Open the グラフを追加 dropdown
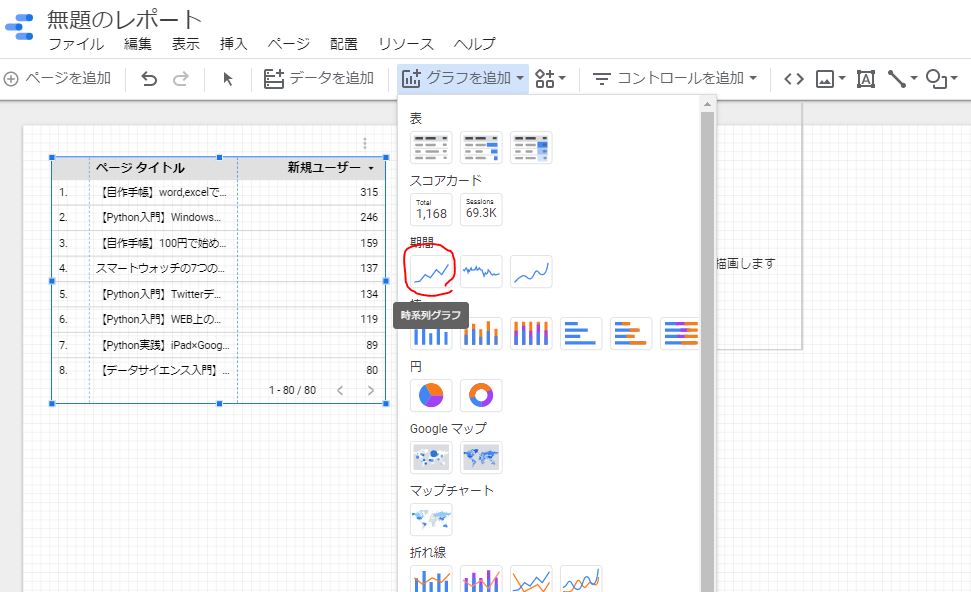Image resolution: width=971 pixels, height=592 pixels. (463, 78)
